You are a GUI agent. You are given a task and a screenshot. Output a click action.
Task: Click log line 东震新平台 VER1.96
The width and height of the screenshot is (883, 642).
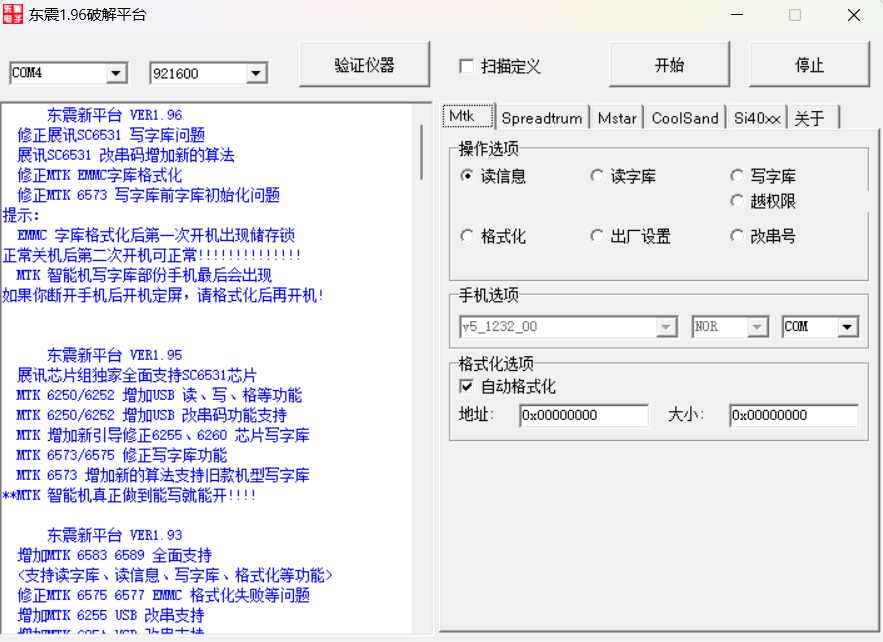[114, 115]
